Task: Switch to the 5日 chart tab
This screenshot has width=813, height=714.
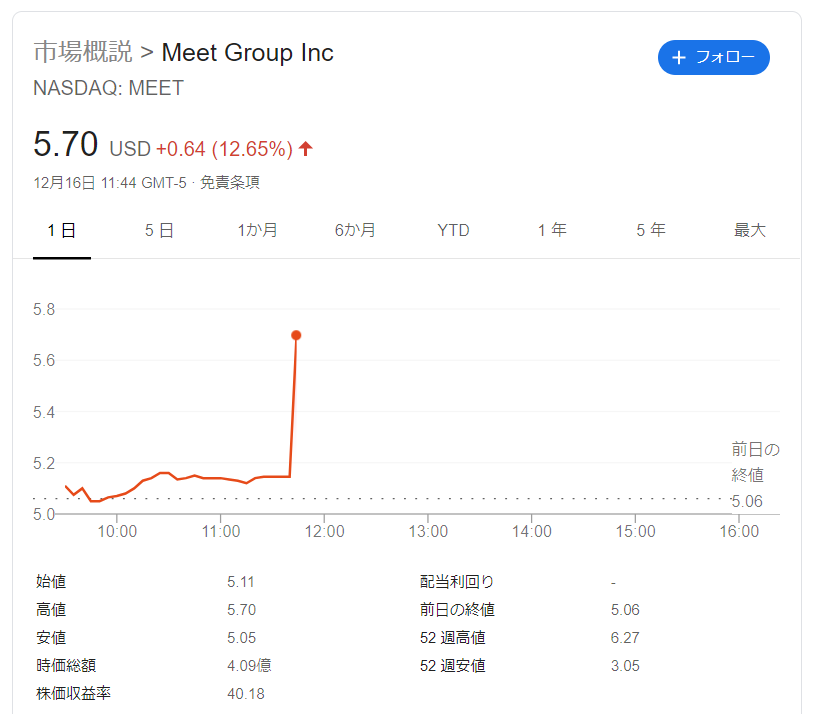Action: pyautogui.click(x=159, y=231)
